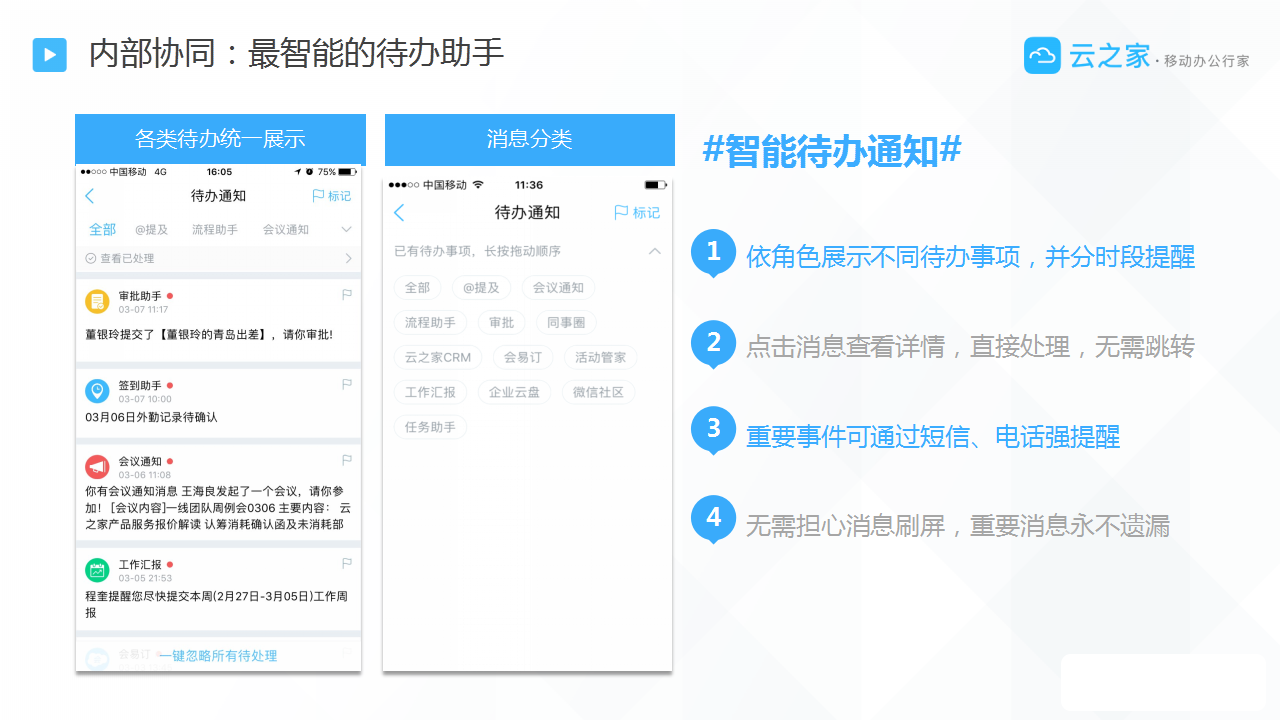Click the 消息分类 header banner

tap(530, 139)
